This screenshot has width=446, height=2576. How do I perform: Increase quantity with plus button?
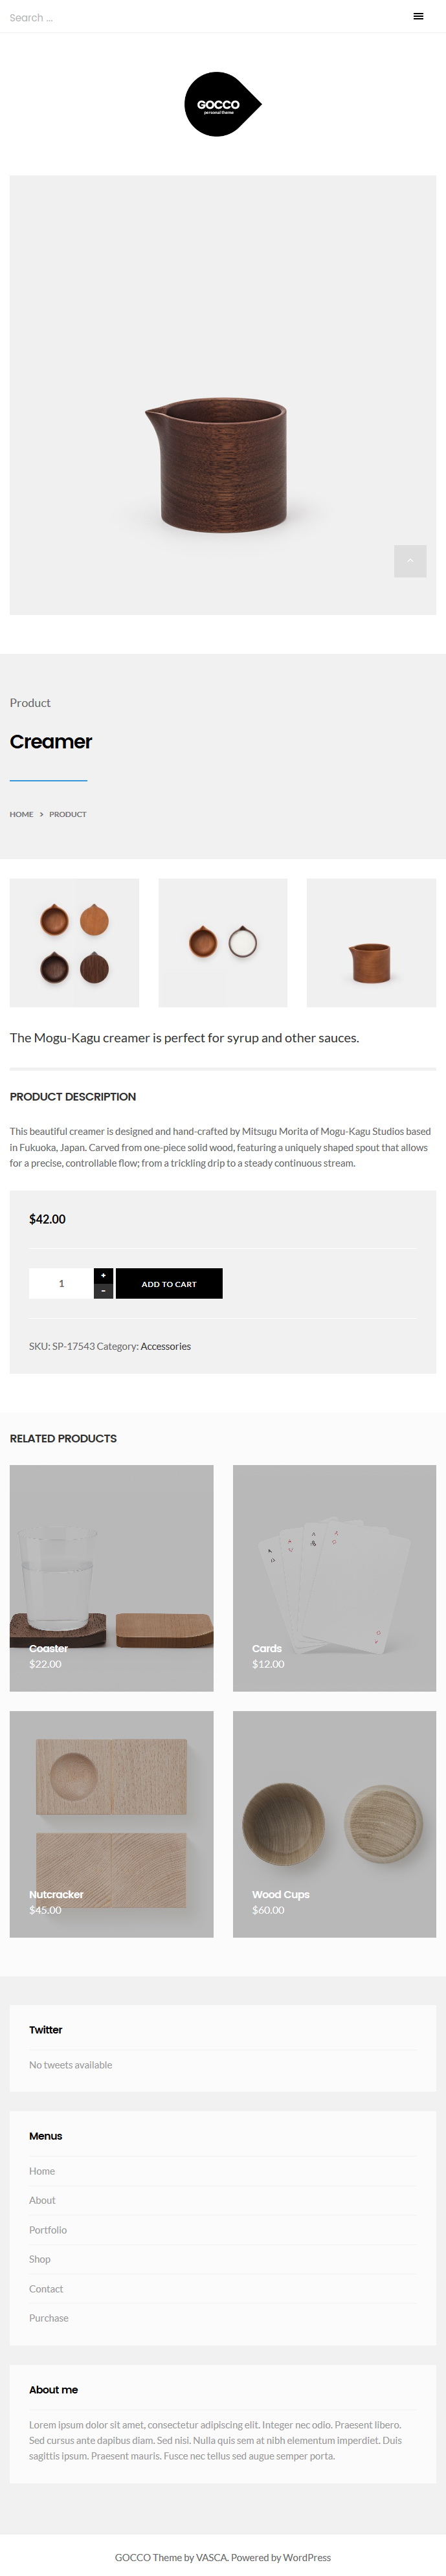coord(103,1275)
